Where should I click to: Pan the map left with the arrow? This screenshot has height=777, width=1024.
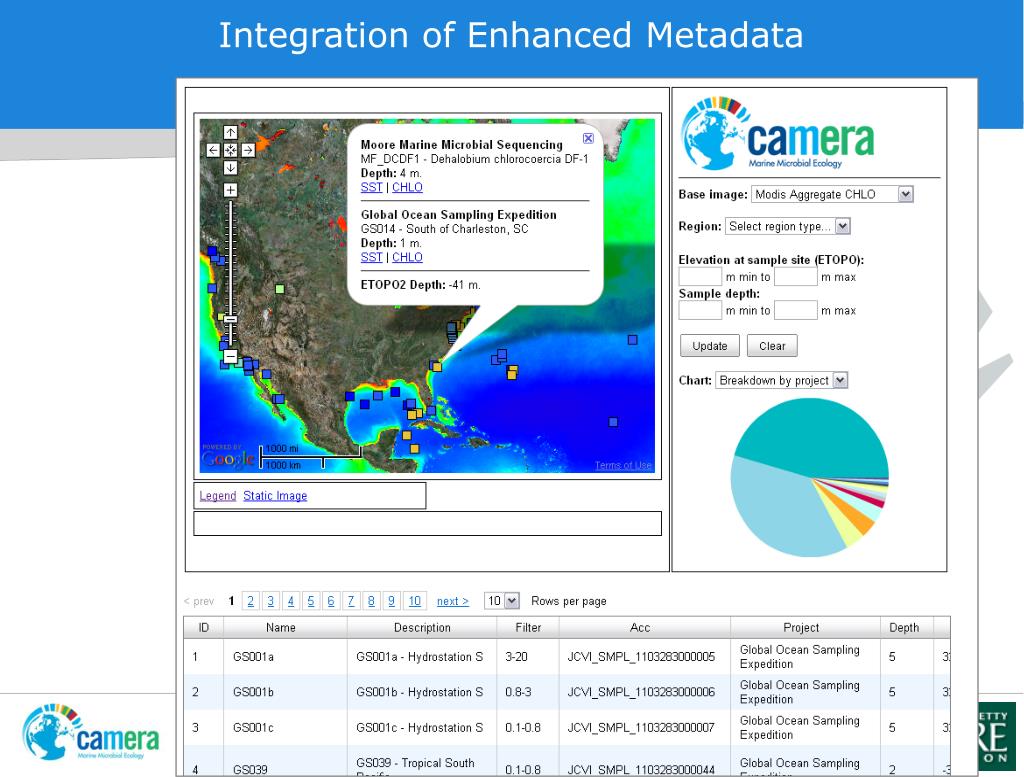[x=213, y=150]
